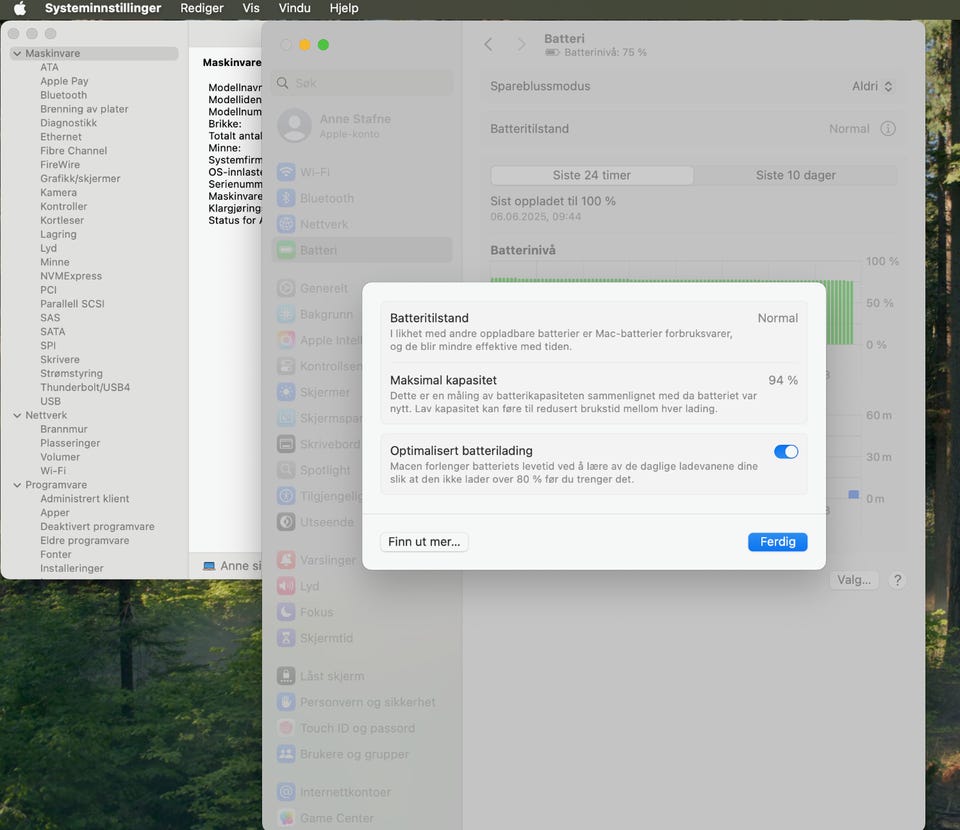Viewport: 960px width, 830px height.
Task: Collapse the Programvare tree section
Action: coord(17,485)
